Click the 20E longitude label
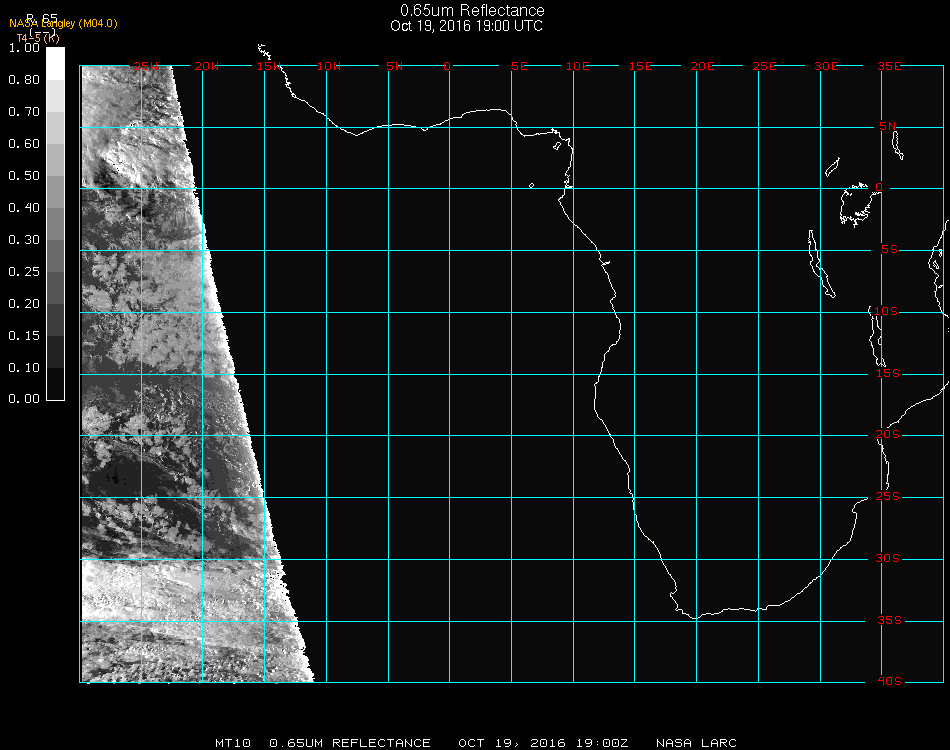950x750 pixels. (703, 66)
